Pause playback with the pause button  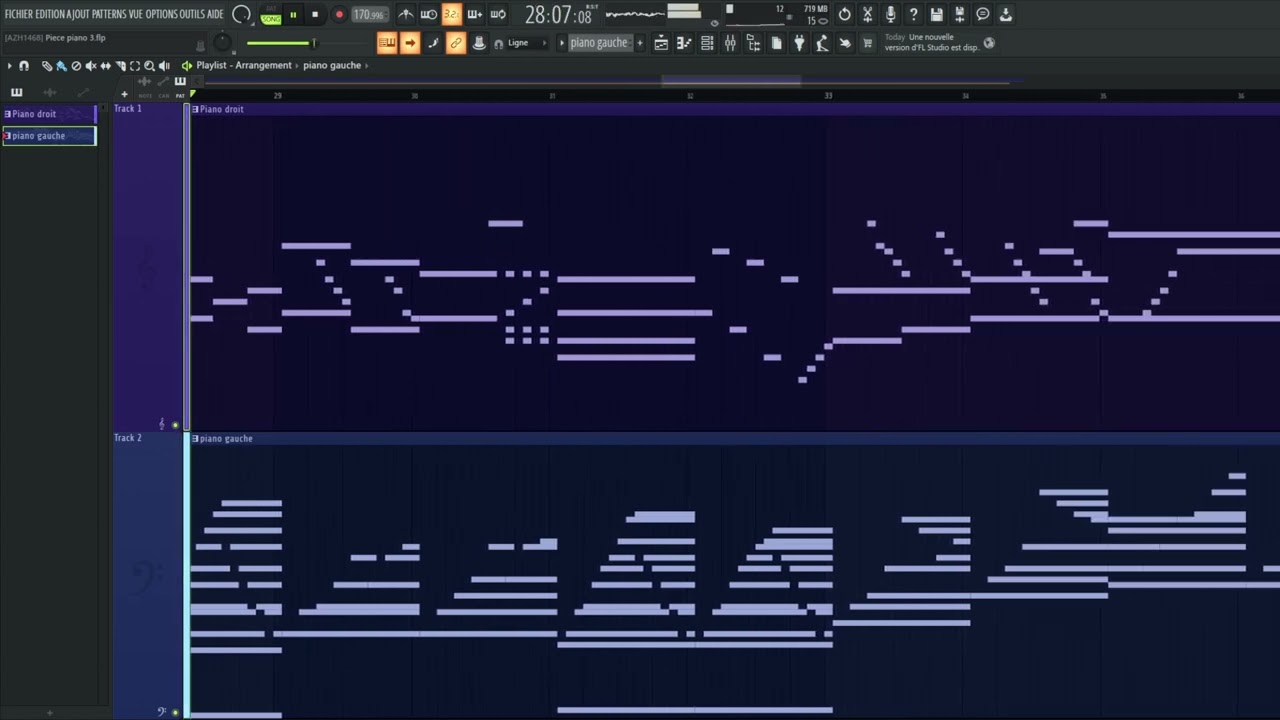293,15
